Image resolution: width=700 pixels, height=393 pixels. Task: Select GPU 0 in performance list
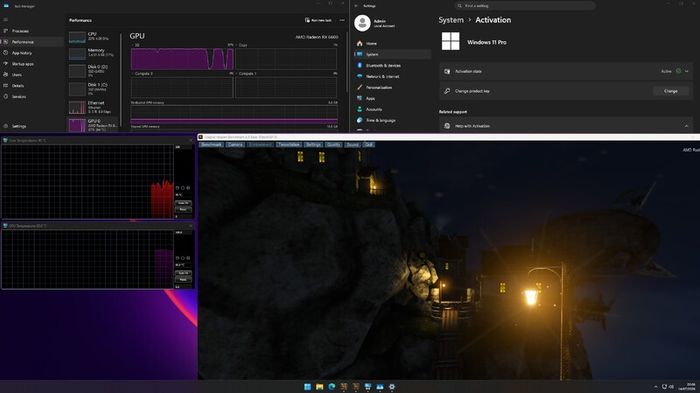[x=93, y=125]
